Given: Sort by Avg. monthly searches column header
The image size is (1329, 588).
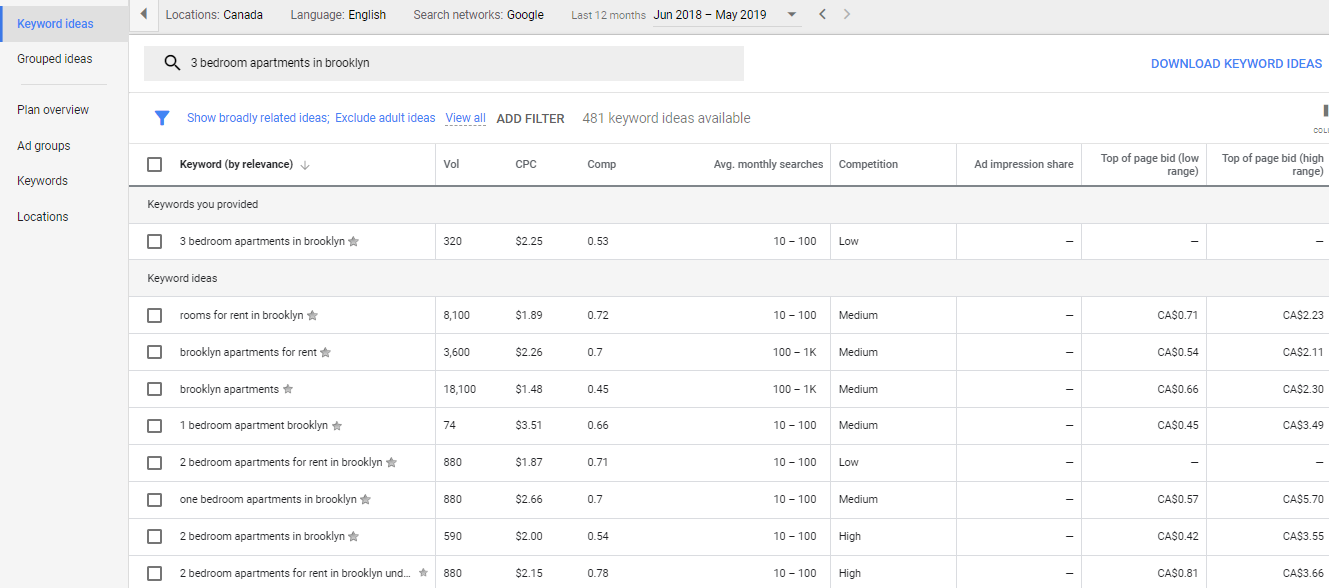Looking at the screenshot, I should [768, 164].
